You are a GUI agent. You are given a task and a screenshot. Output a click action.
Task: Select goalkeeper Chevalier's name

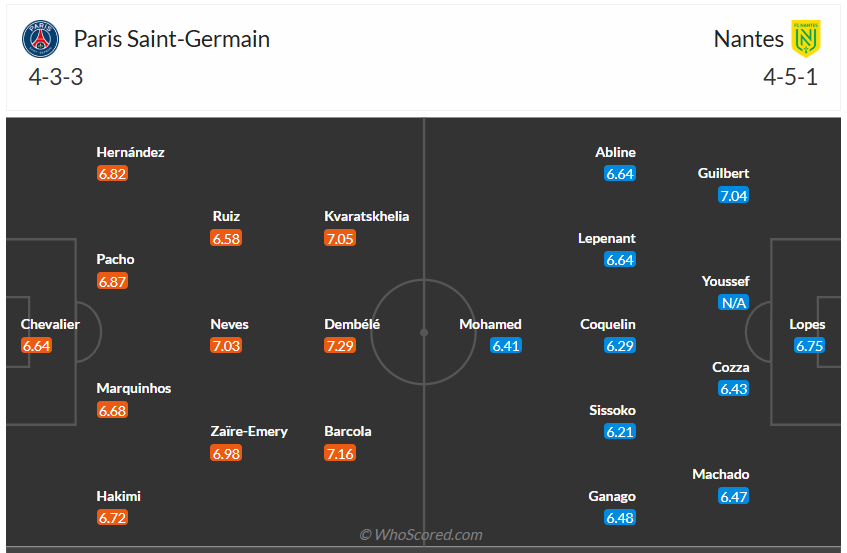pyautogui.click(x=50, y=324)
